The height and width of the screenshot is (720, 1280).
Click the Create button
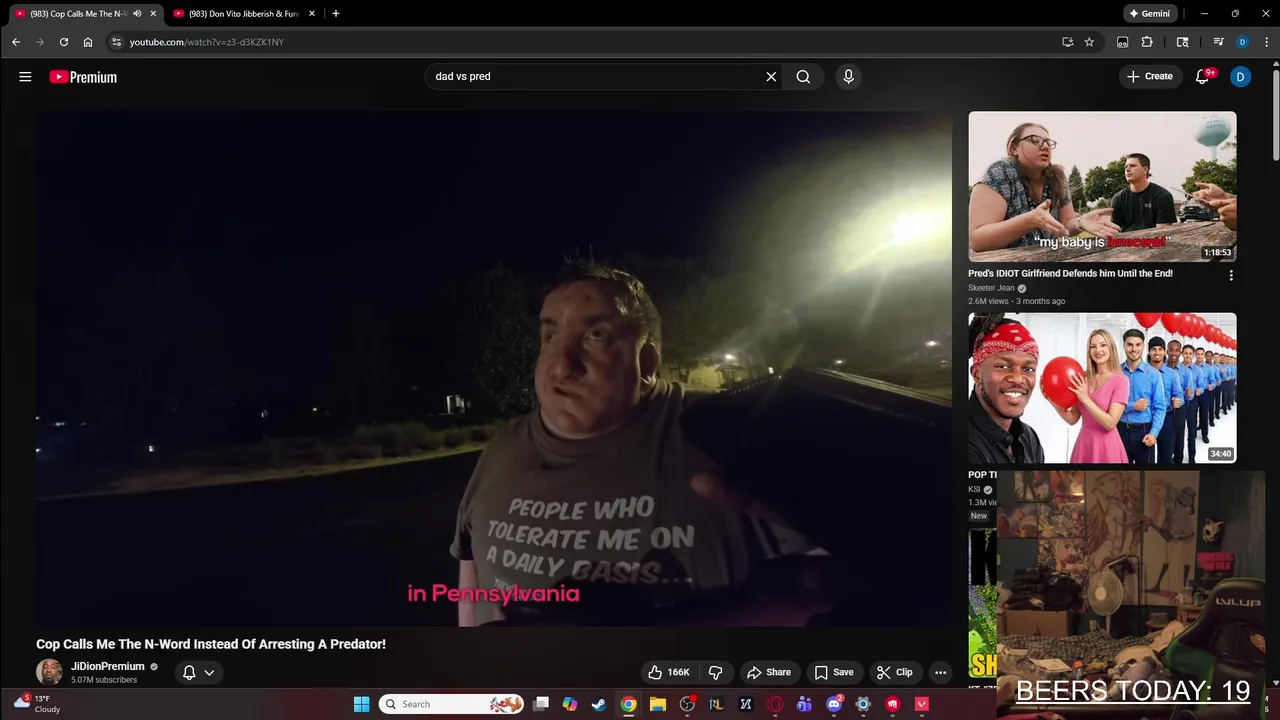click(x=1149, y=77)
